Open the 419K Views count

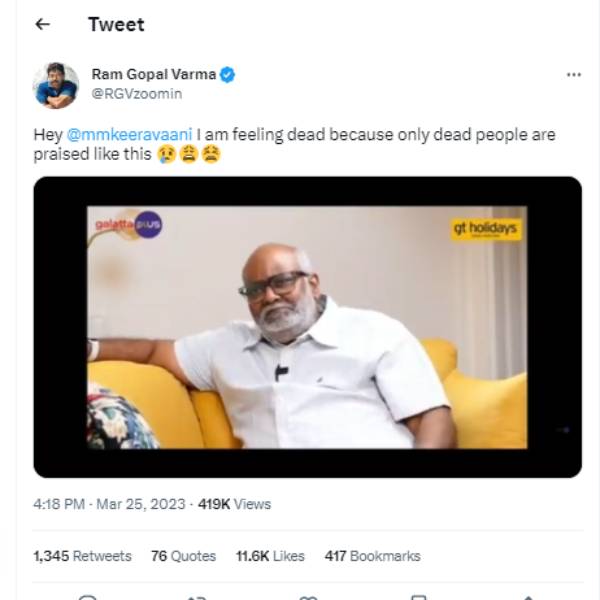(x=234, y=504)
